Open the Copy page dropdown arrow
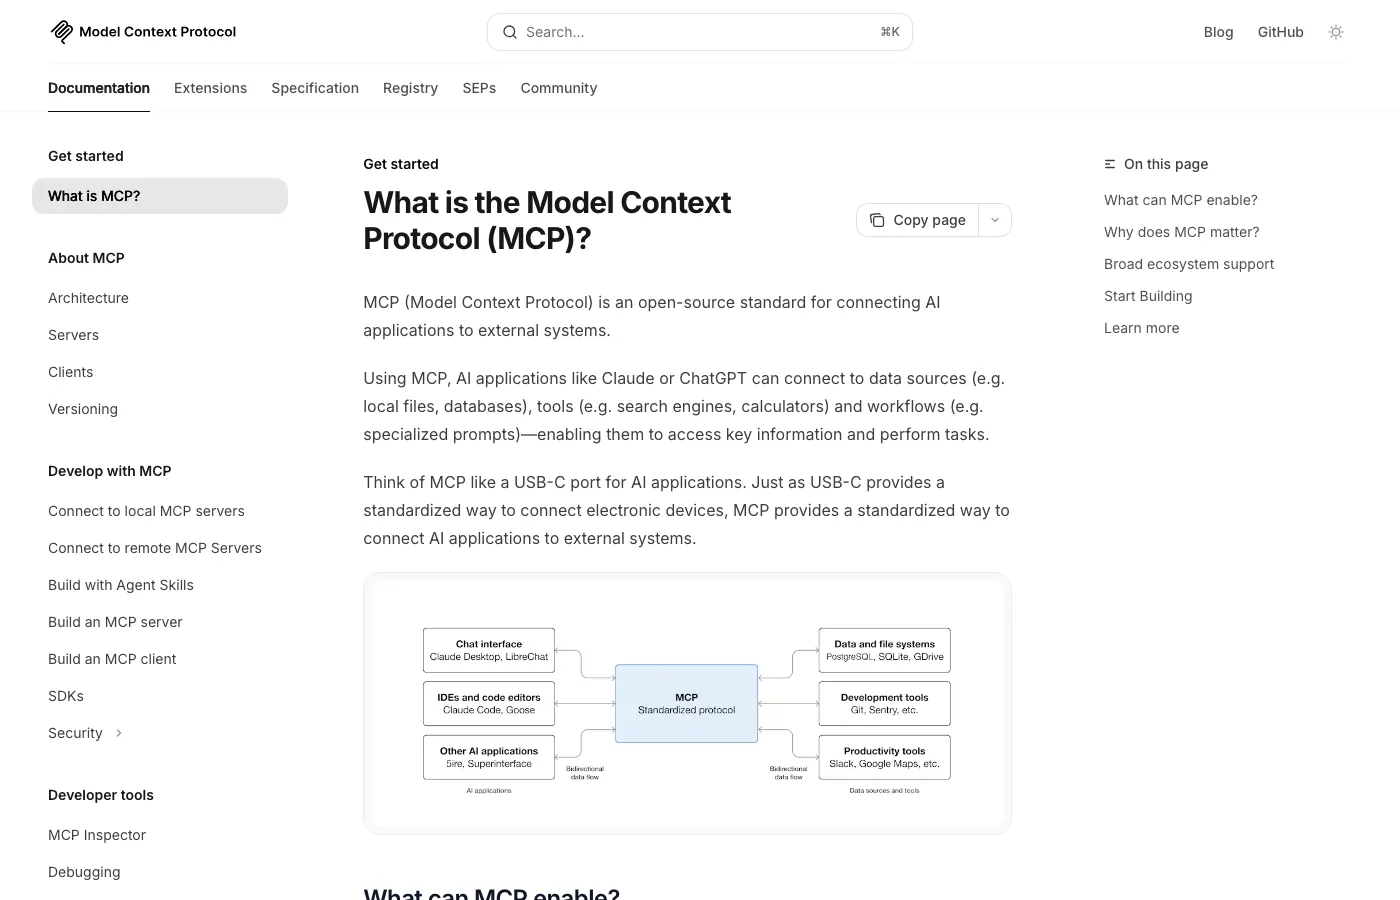1400x900 pixels. tap(994, 220)
